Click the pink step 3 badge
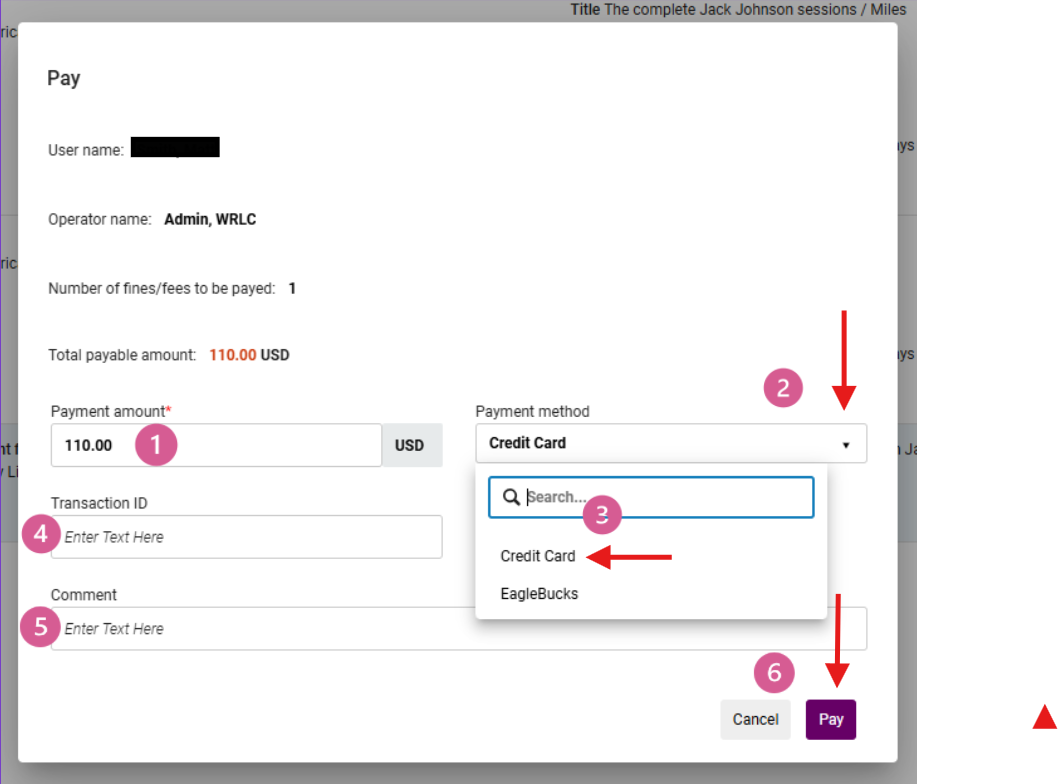The height and width of the screenshot is (784, 1058). coord(602,514)
